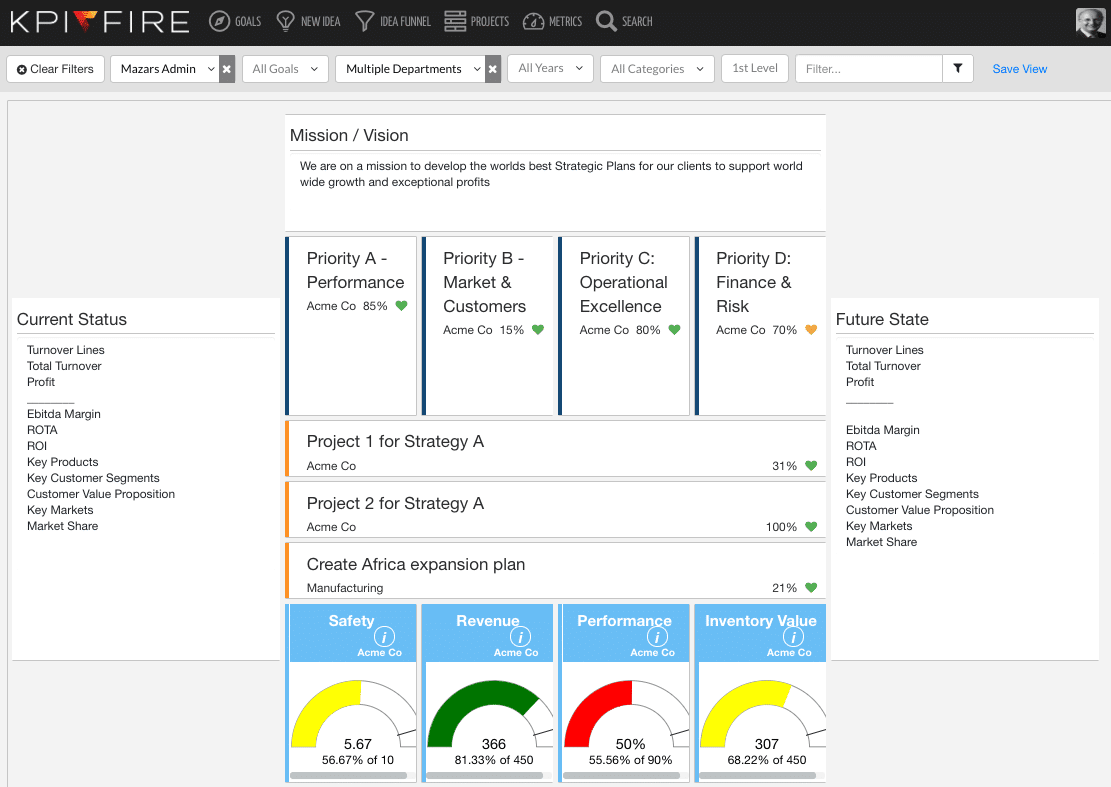This screenshot has height=787, width=1111.
Task: Open Create Africa expansion plan
Action: click(556, 571)
